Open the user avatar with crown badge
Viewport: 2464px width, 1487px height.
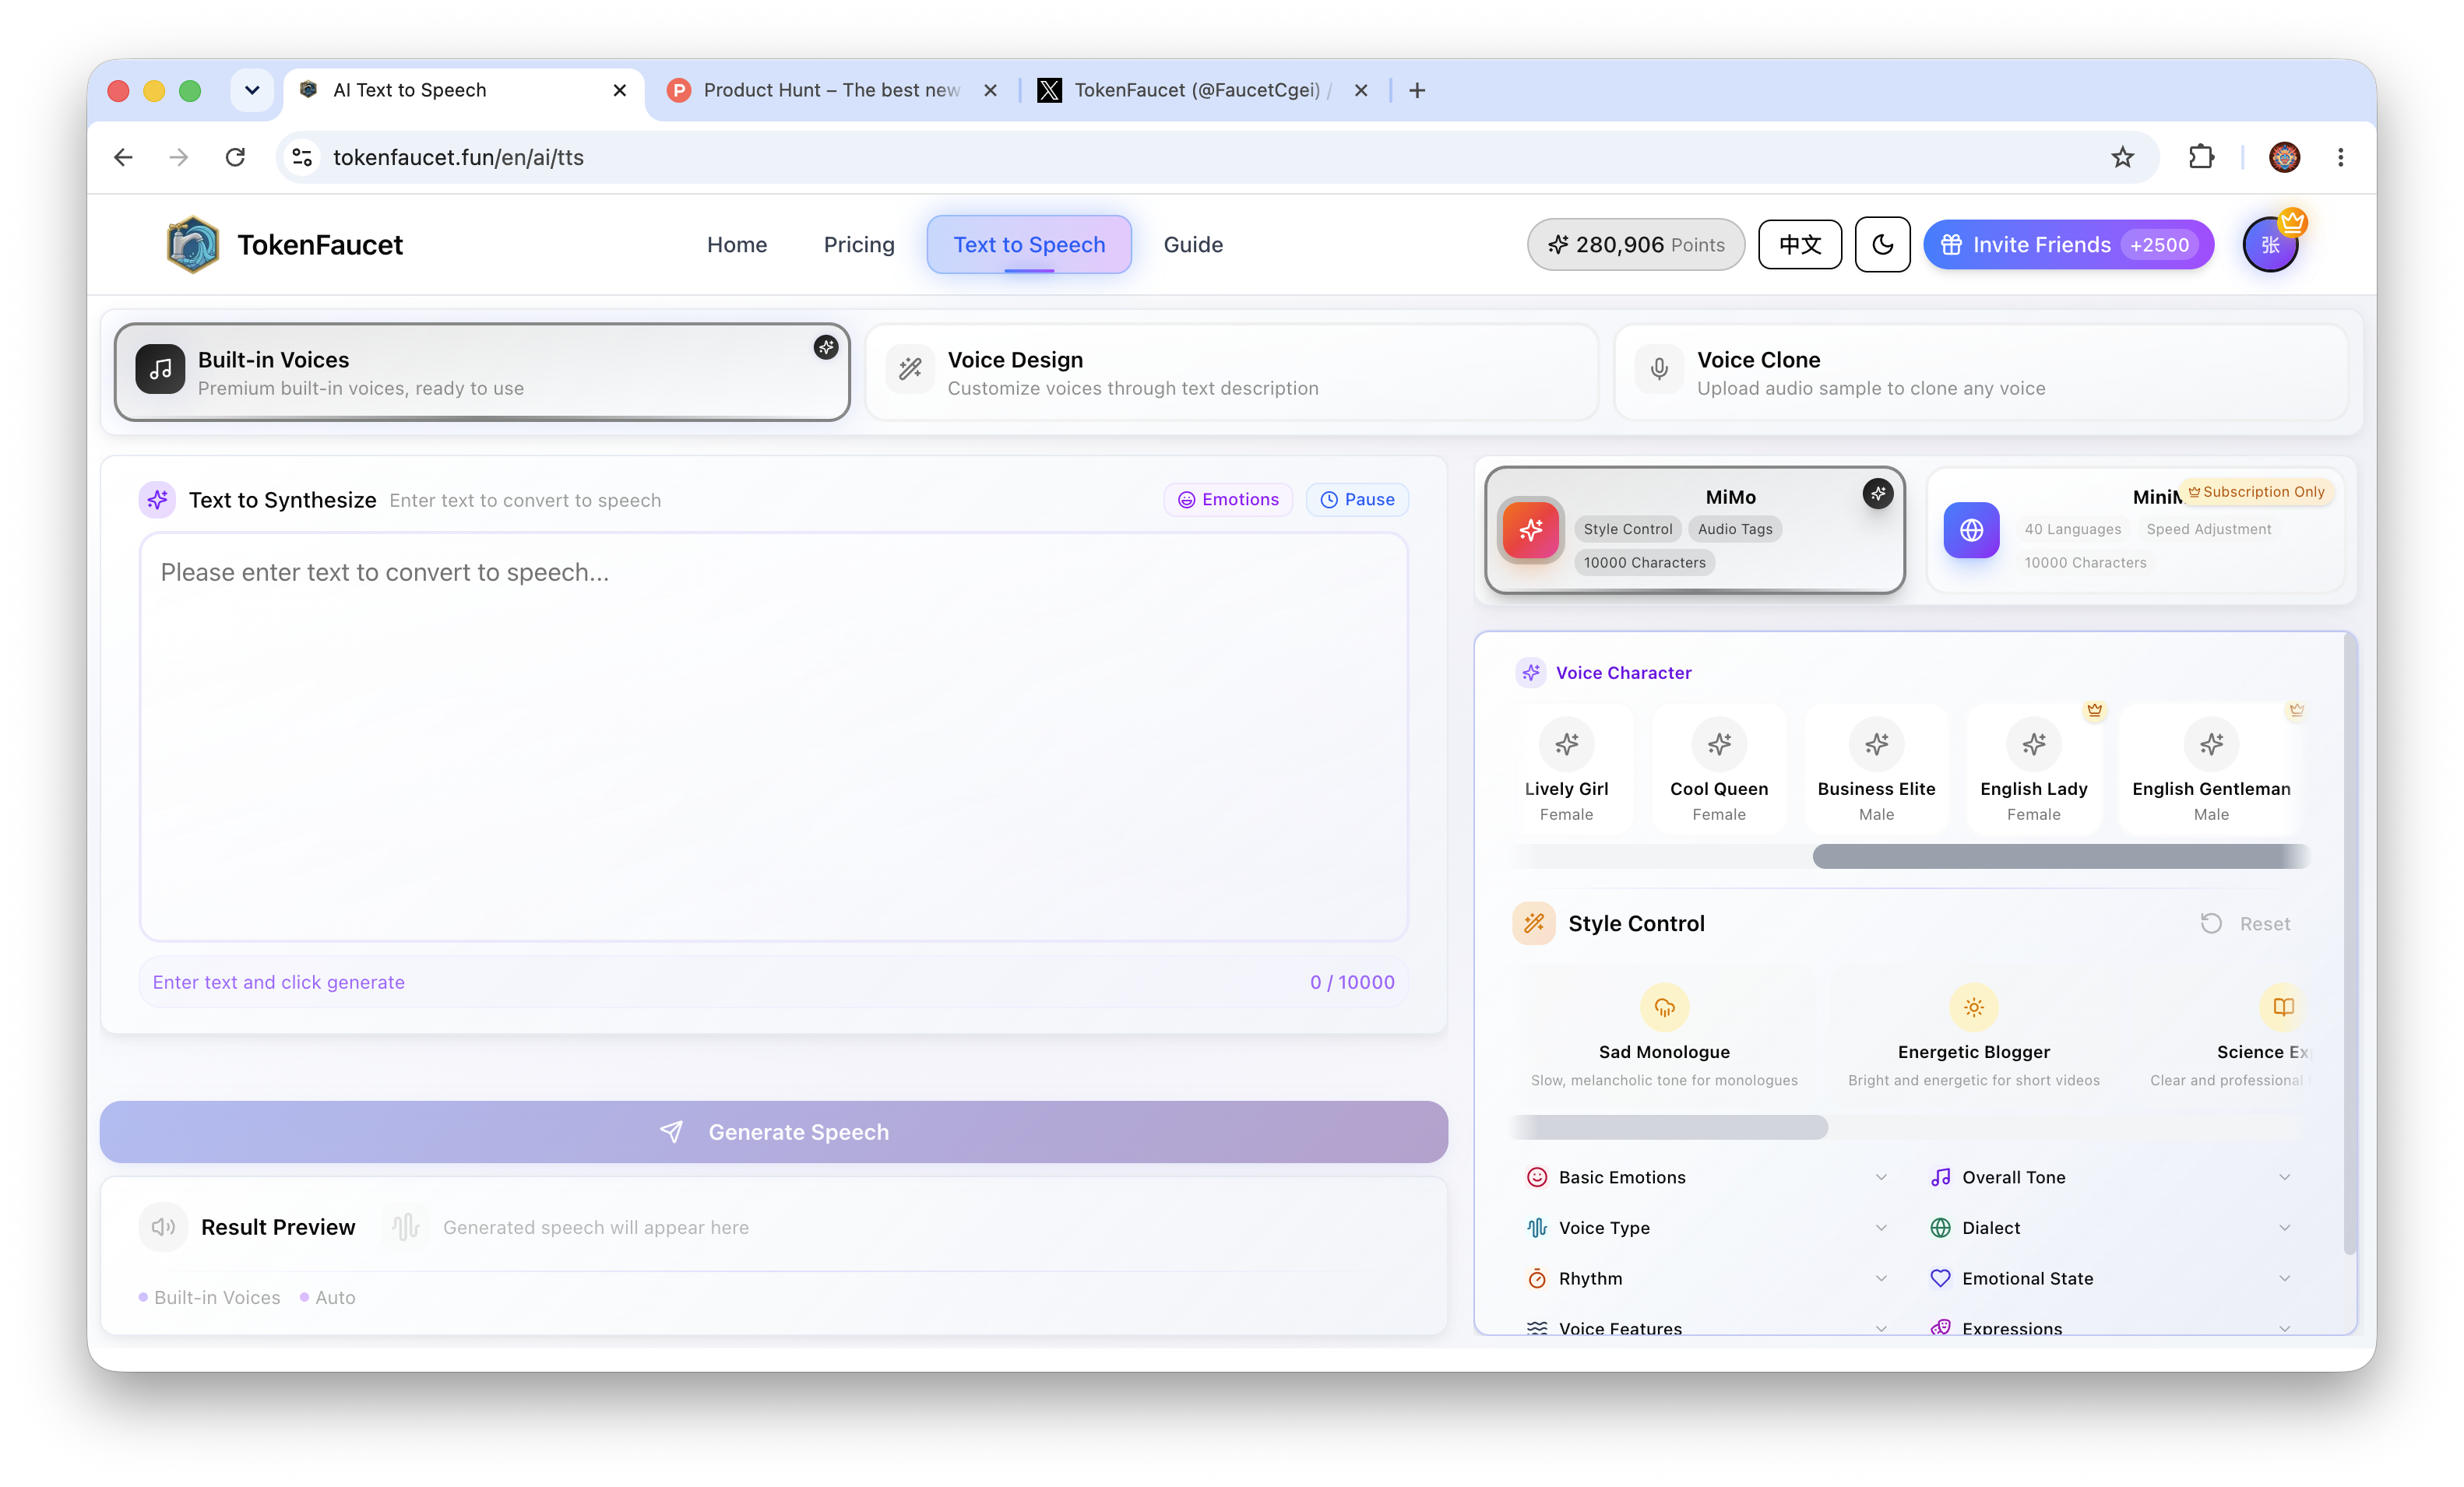point(2271,245)
